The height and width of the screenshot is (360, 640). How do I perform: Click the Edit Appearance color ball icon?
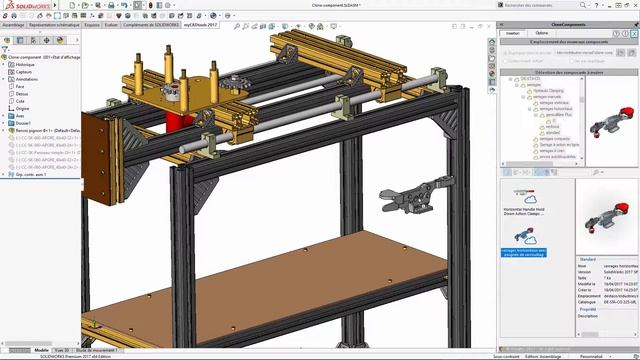pos(312,27)
